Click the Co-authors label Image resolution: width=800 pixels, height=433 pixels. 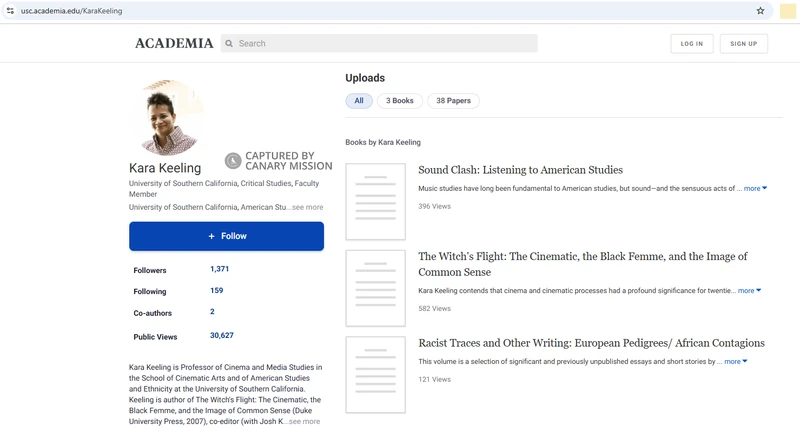click(x=153, y=313)
